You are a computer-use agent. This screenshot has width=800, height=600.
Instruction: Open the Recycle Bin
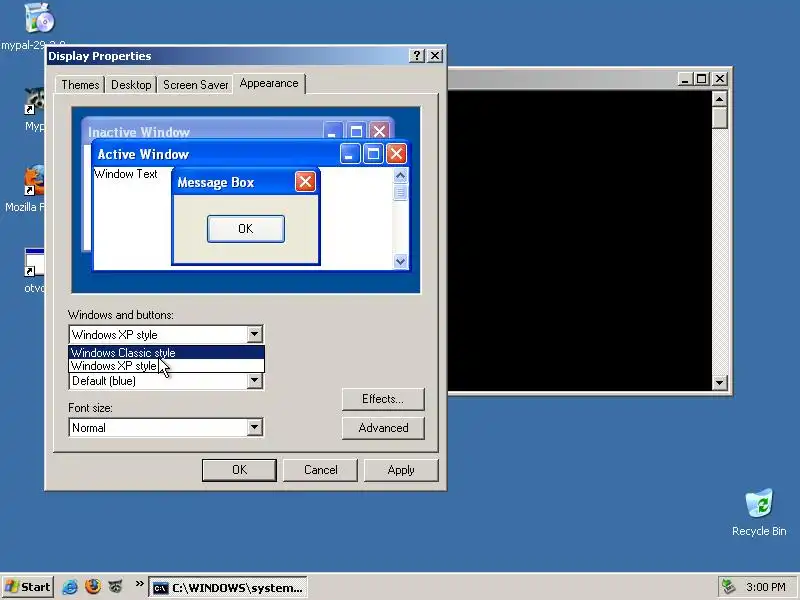(x=759, y=504)
